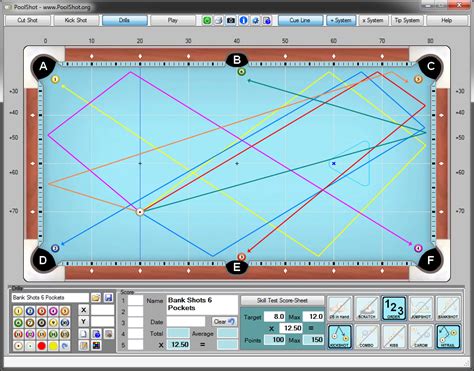The width and height of the screenshot is (474, 371).
Task: Open the Help menu
Action: point(446,20)
